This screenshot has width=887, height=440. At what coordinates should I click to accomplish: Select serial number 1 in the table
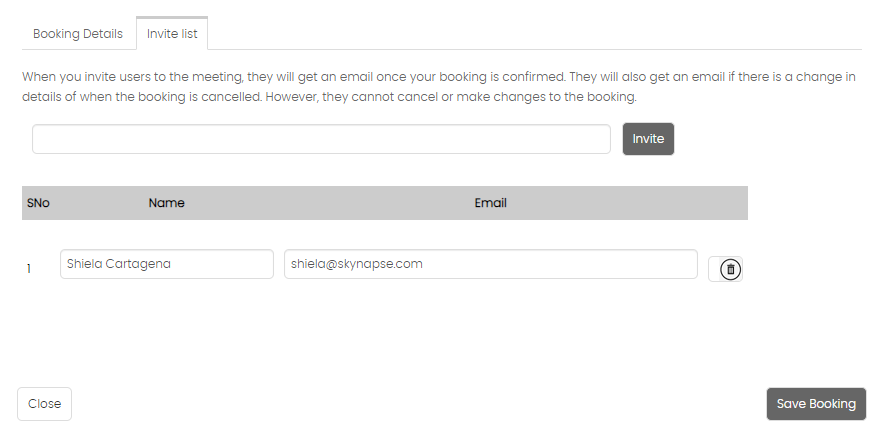(29, 269)
